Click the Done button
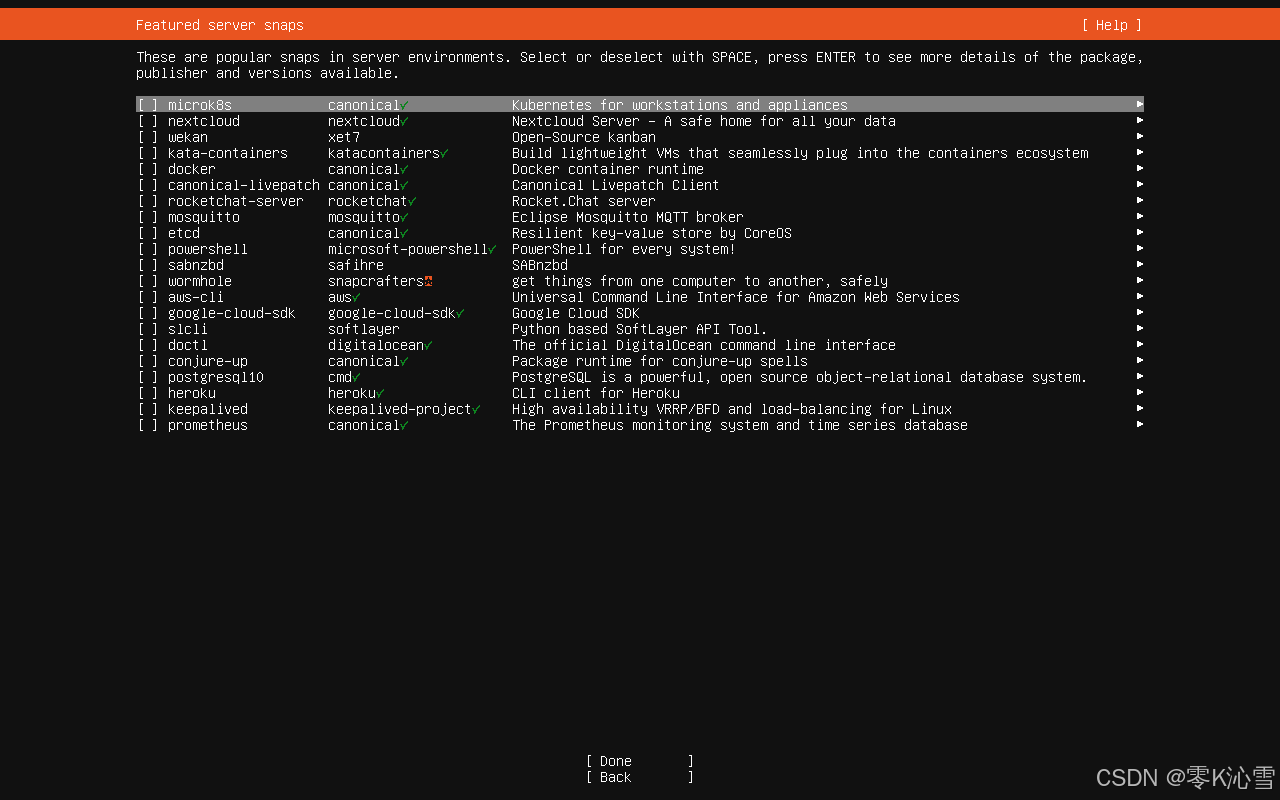The width and height of the screenshot is (1280, 800). click(640, 761)
